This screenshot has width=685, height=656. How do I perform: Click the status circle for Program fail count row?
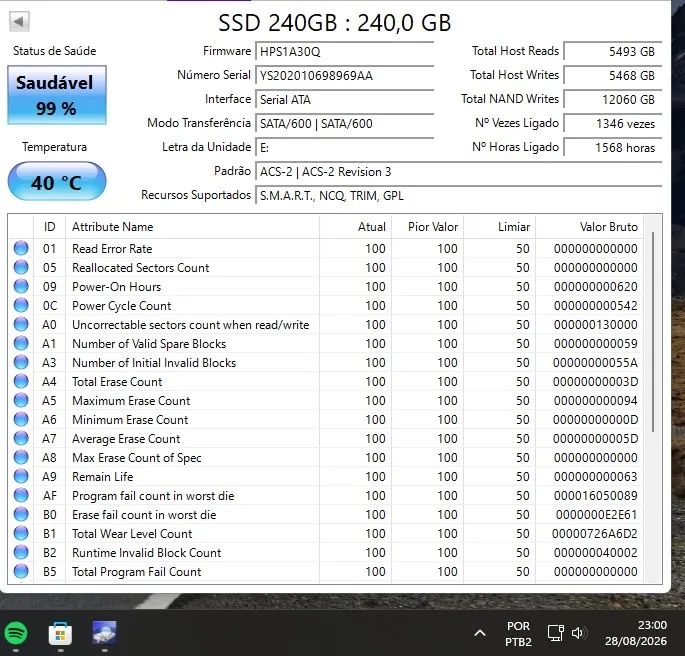[x=21, y=495]
